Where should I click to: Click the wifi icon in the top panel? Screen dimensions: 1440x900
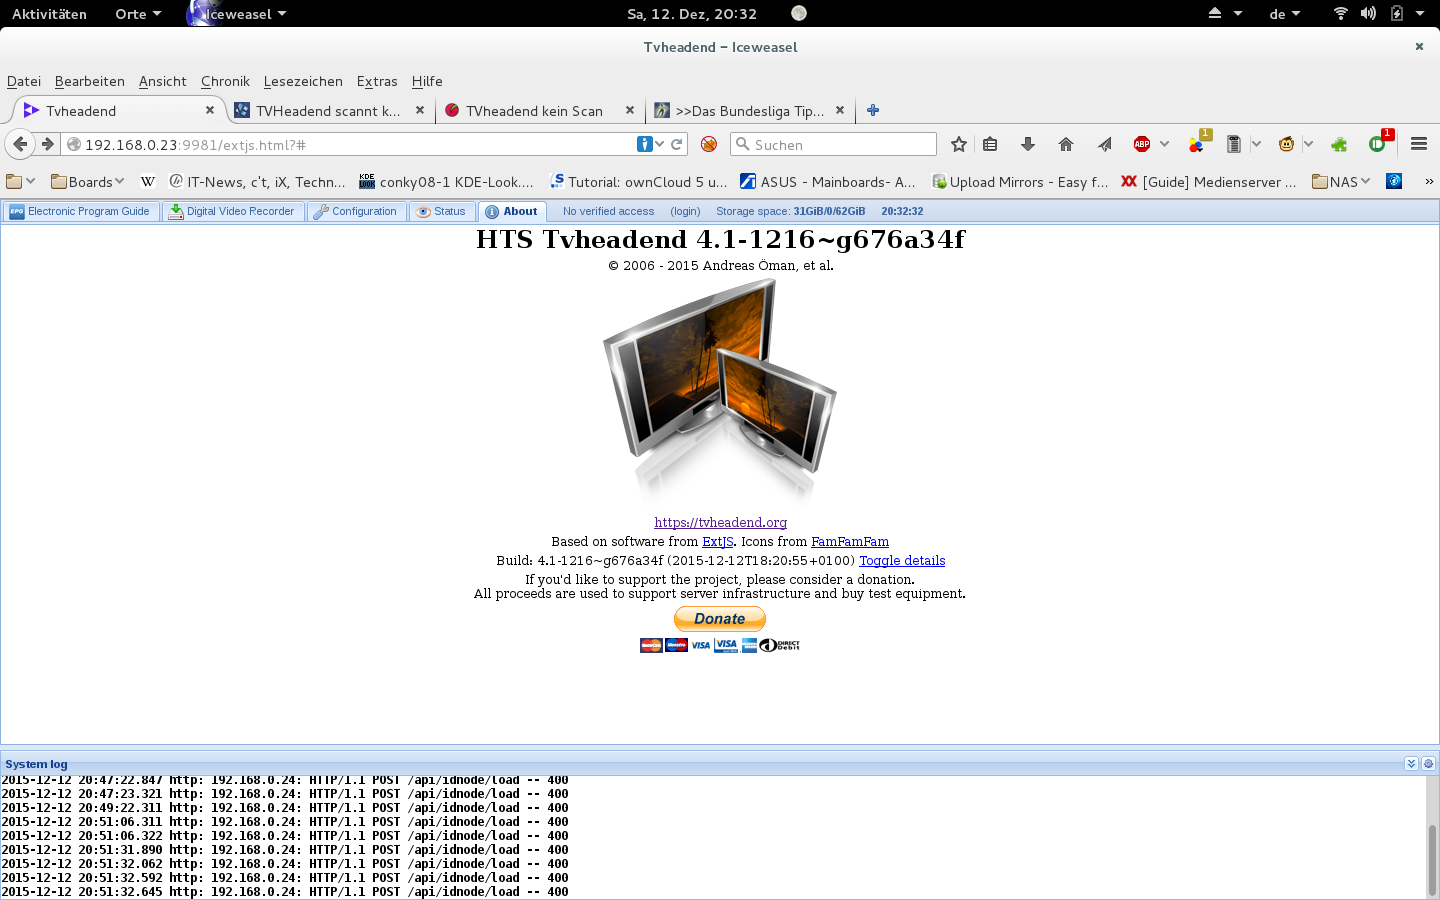[x=1341, y=13]
